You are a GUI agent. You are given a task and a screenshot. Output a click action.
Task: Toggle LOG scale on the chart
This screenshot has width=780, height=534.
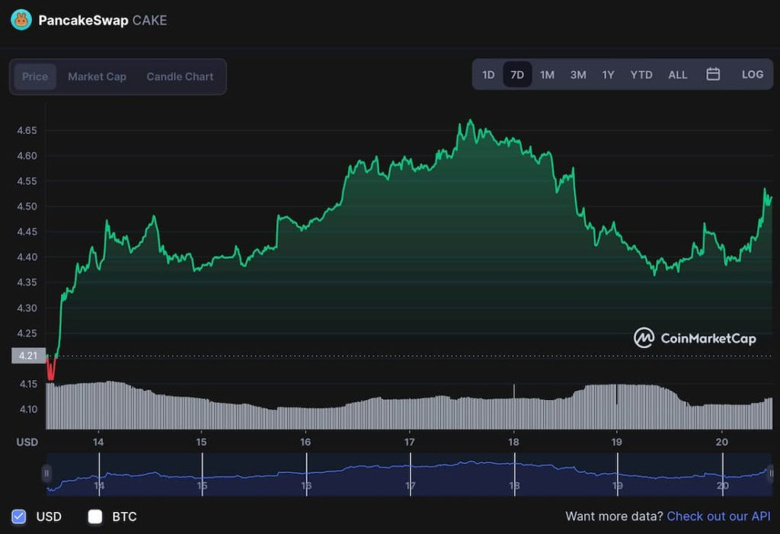[x=752, y=74]
